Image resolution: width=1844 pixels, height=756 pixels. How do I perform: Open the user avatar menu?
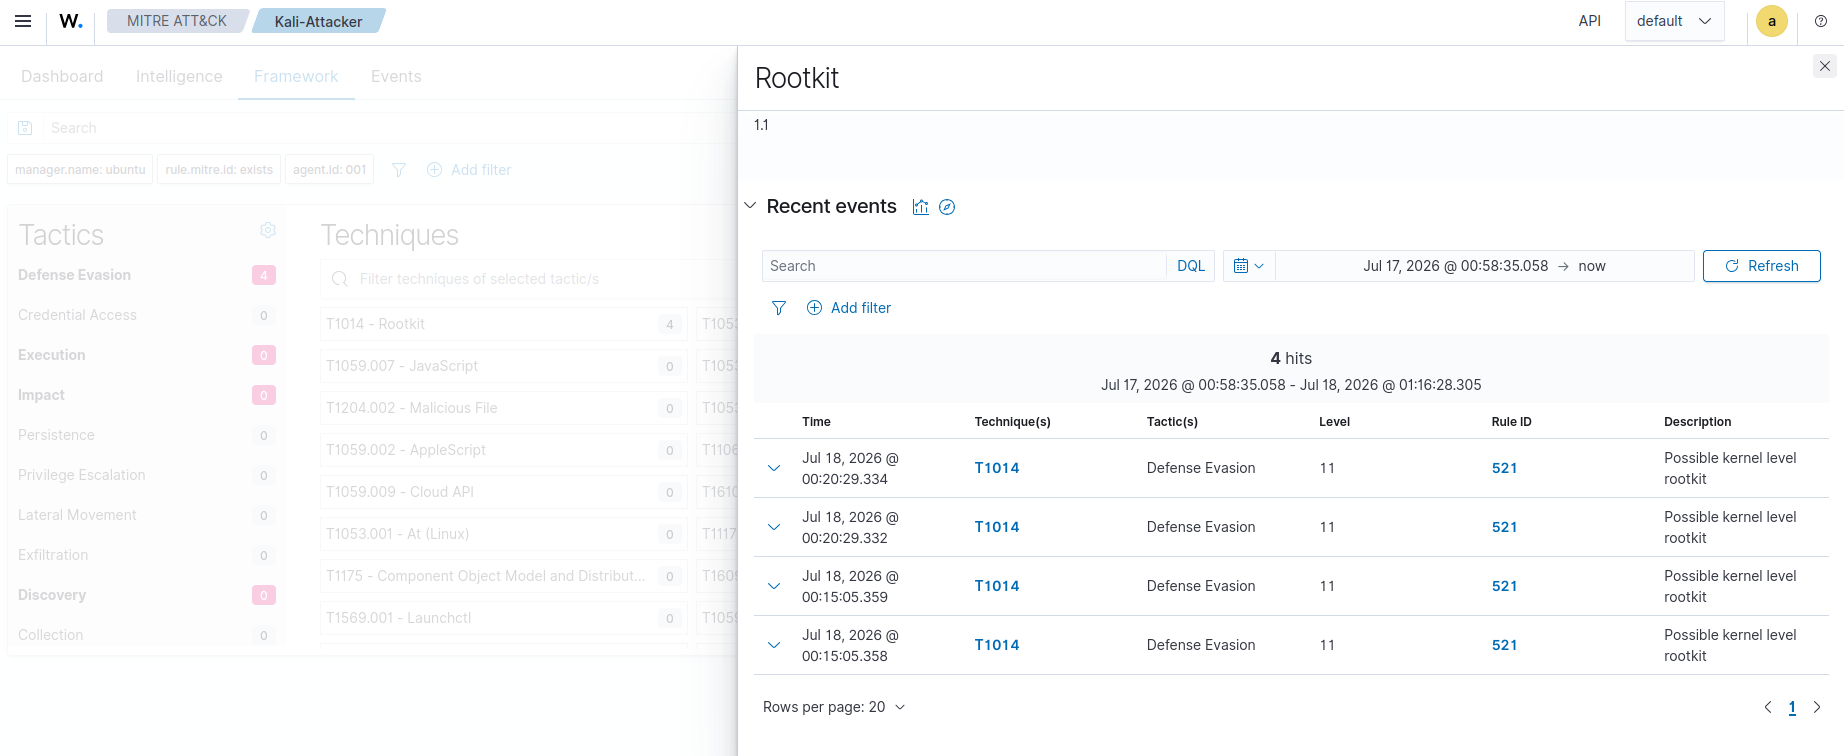coord(1772,21)
